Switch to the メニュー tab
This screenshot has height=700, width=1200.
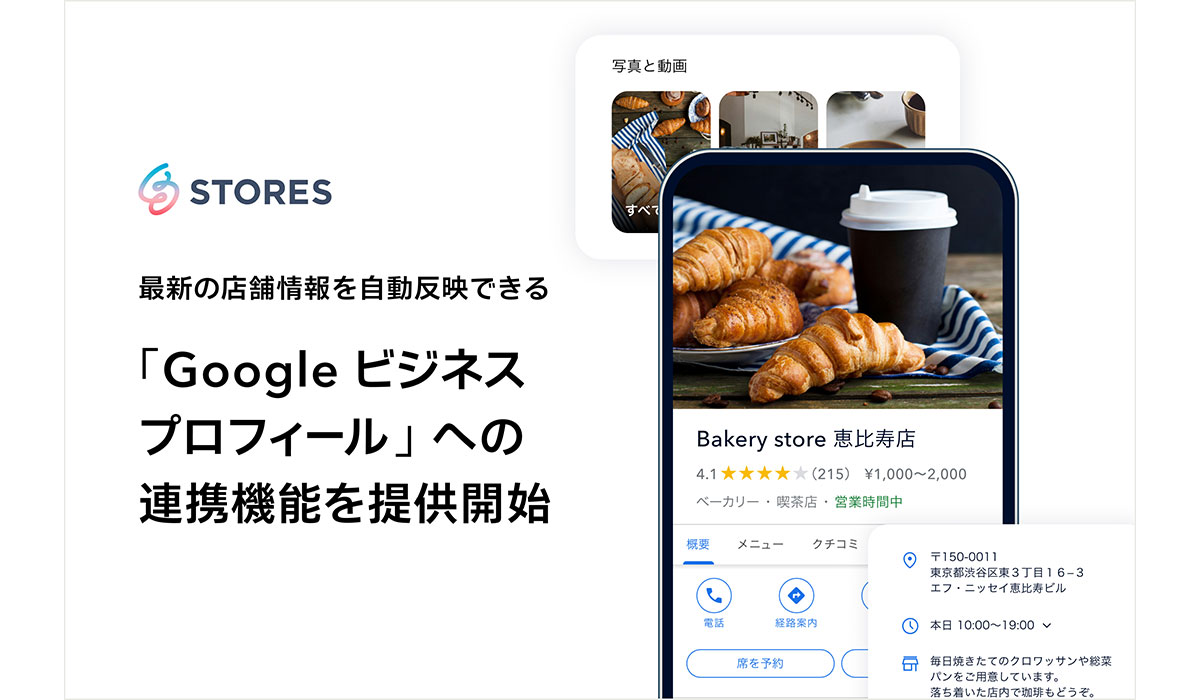[x=759, y=545]
